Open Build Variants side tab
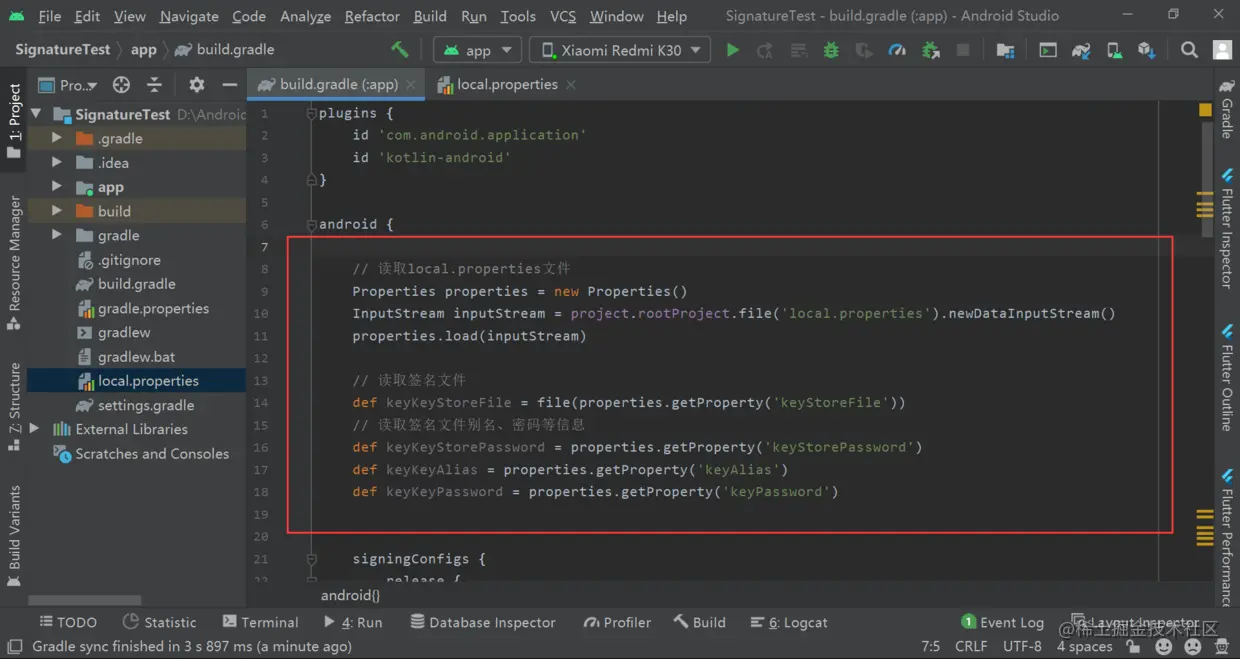The width and height of the screenshot is (1240, 659). coord(14,535)
